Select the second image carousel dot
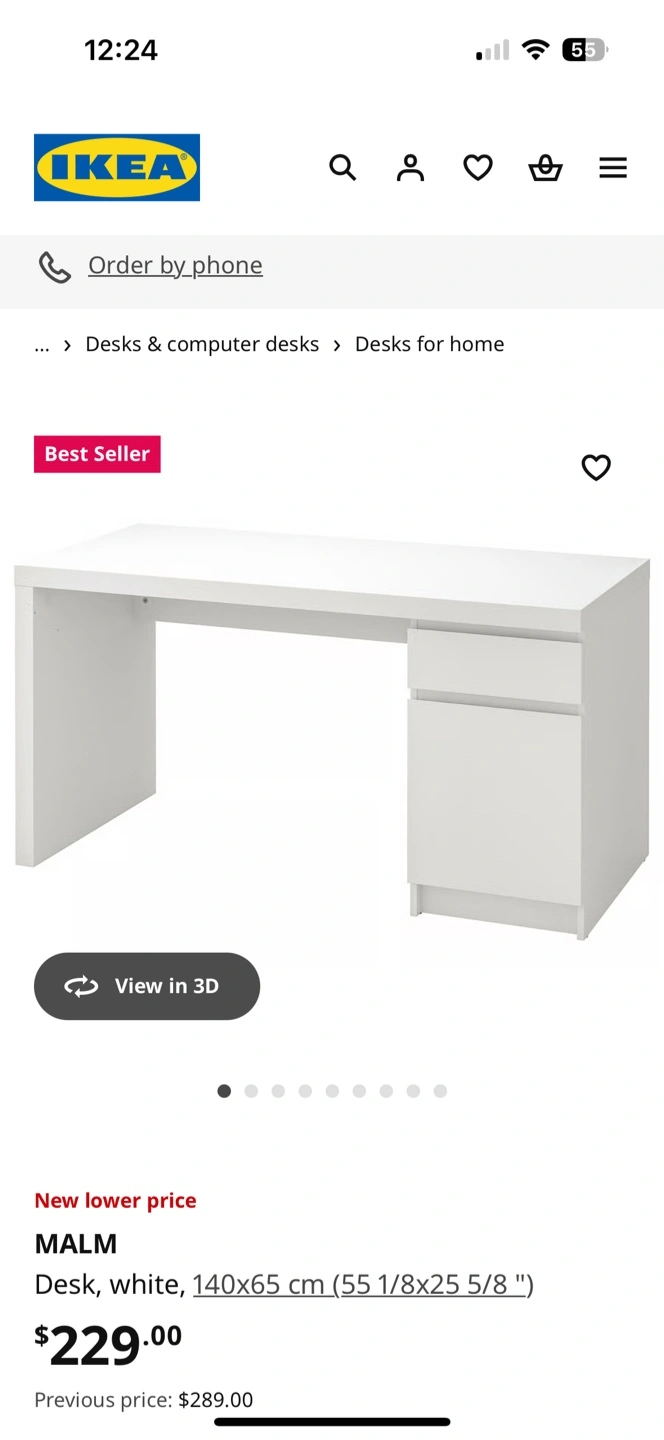This screenshot has height=1440, width=664. 251,1091
